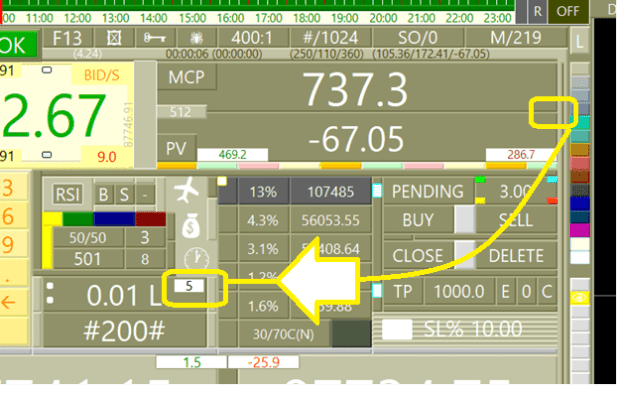Image resolution: width=625 pixels, height=399 pixels.
Task: Toggle the OFF switch at top right
Action: coord(568,11)
